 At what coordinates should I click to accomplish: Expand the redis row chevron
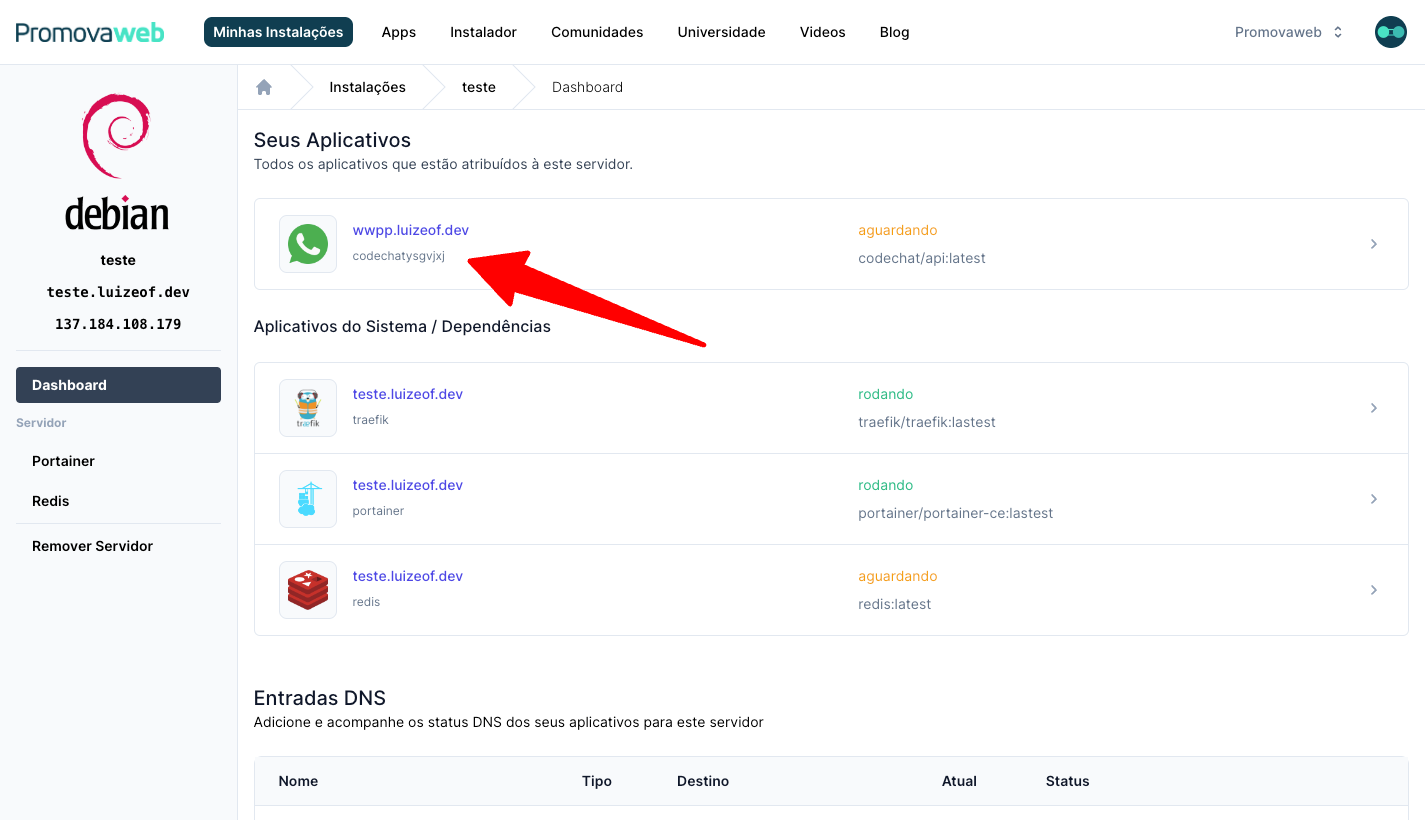1374,590
